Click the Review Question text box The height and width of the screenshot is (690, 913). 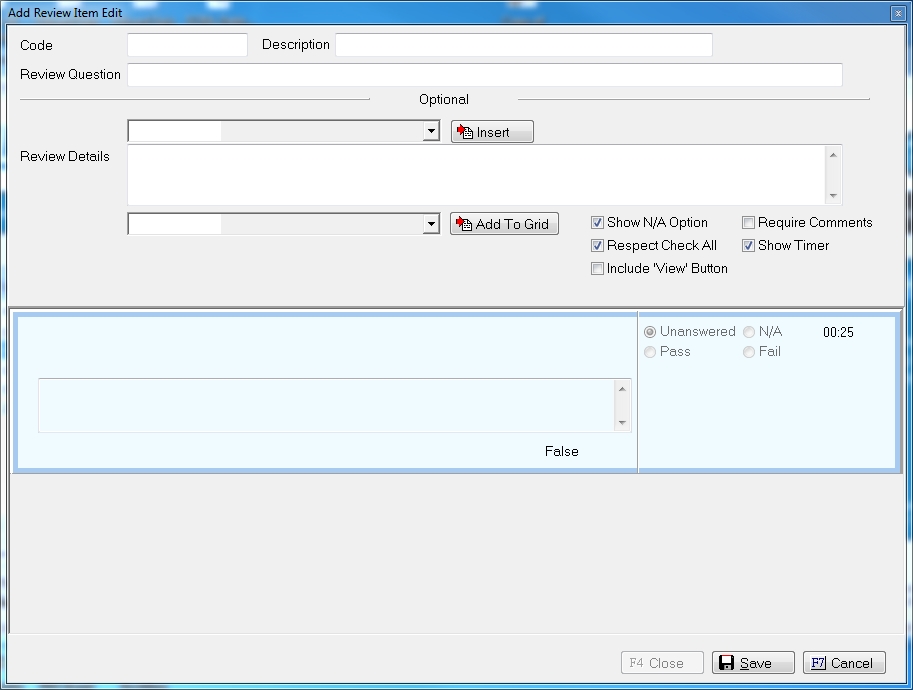pos(484,75)
